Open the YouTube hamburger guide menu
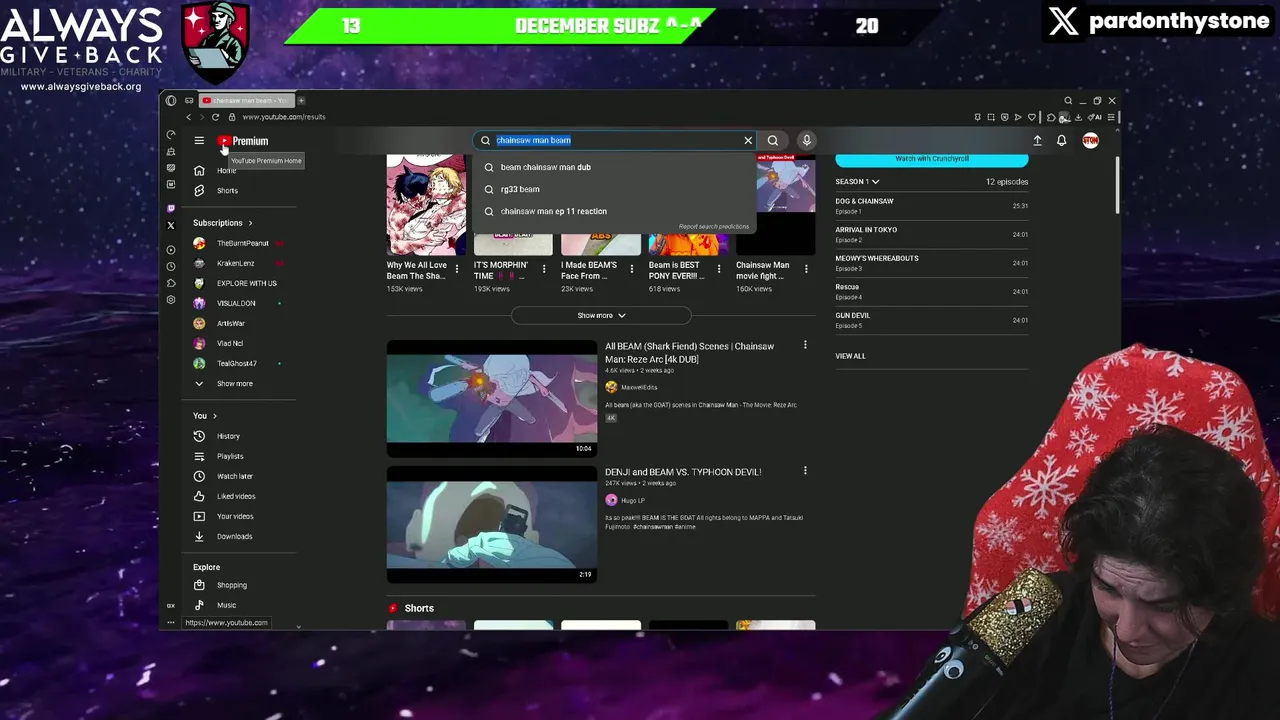 tap(199, 141)
